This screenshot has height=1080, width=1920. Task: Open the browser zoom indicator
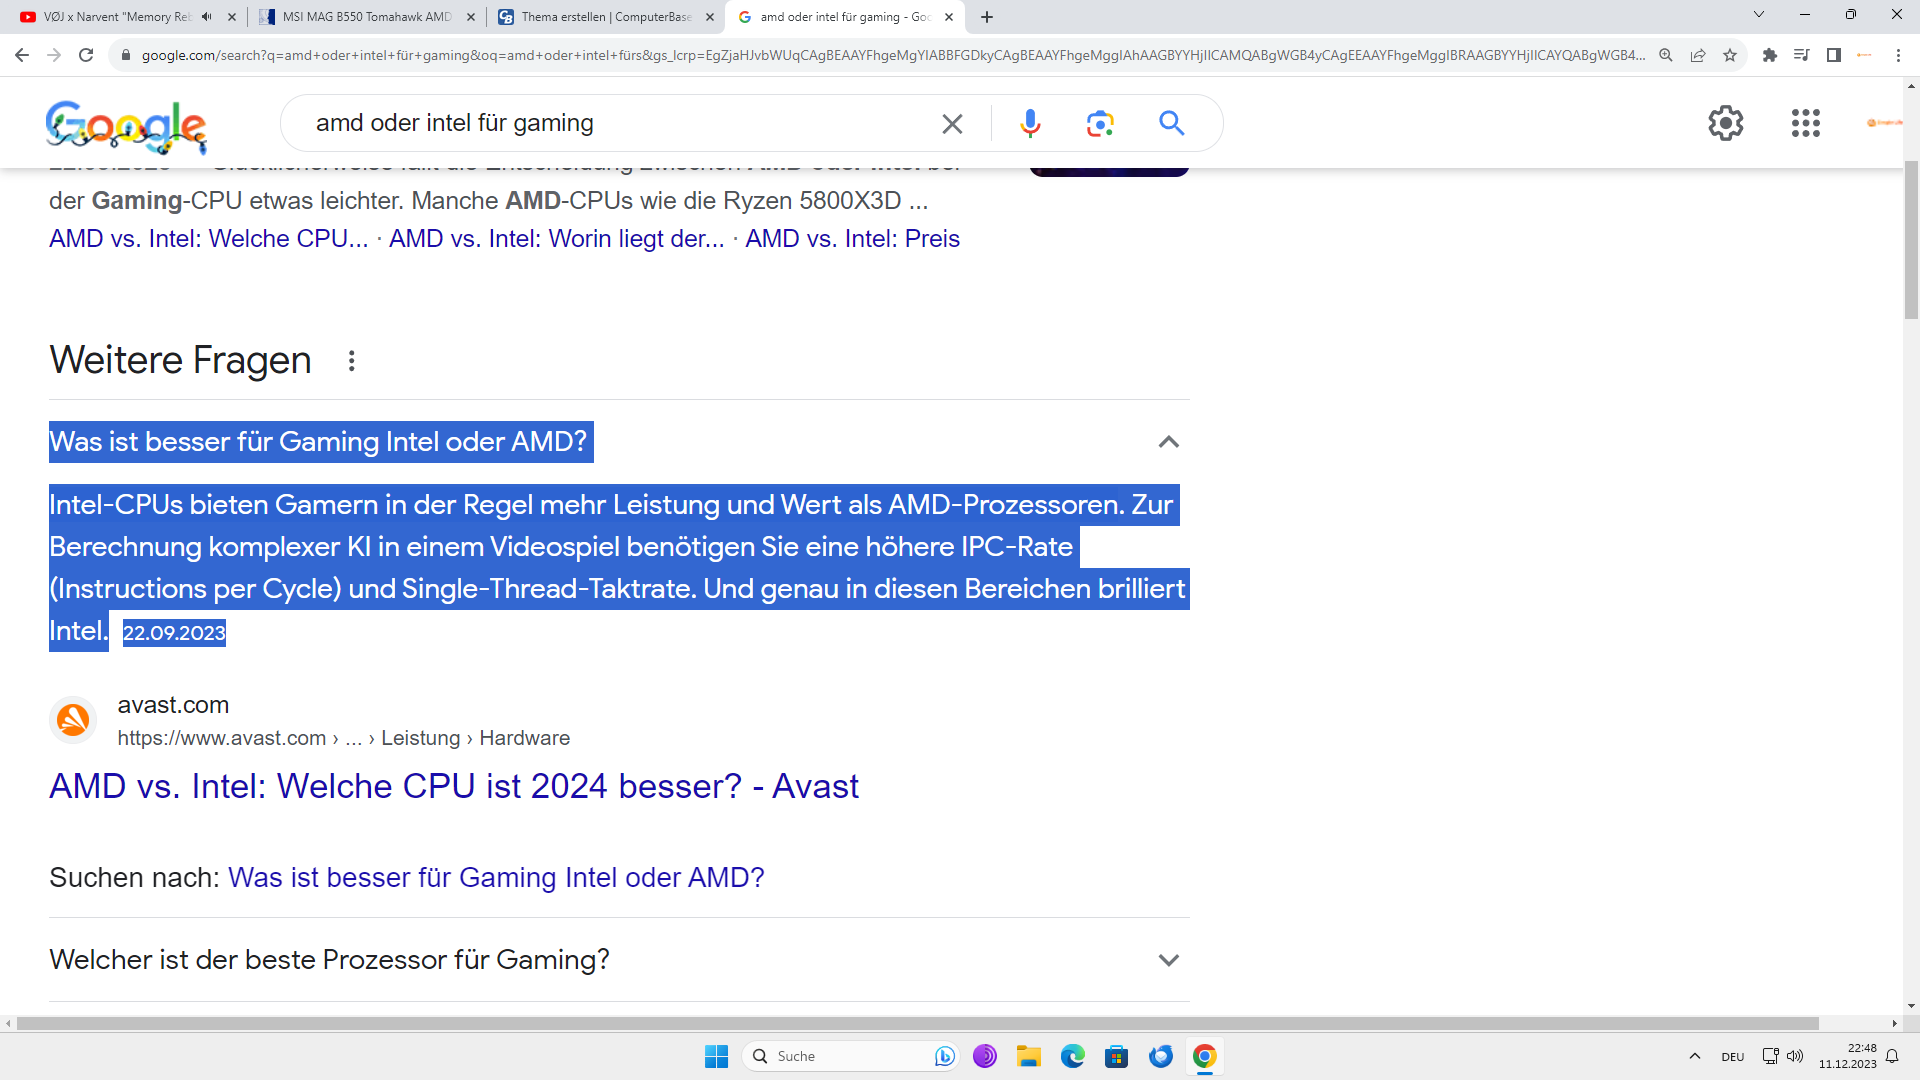1666,55
